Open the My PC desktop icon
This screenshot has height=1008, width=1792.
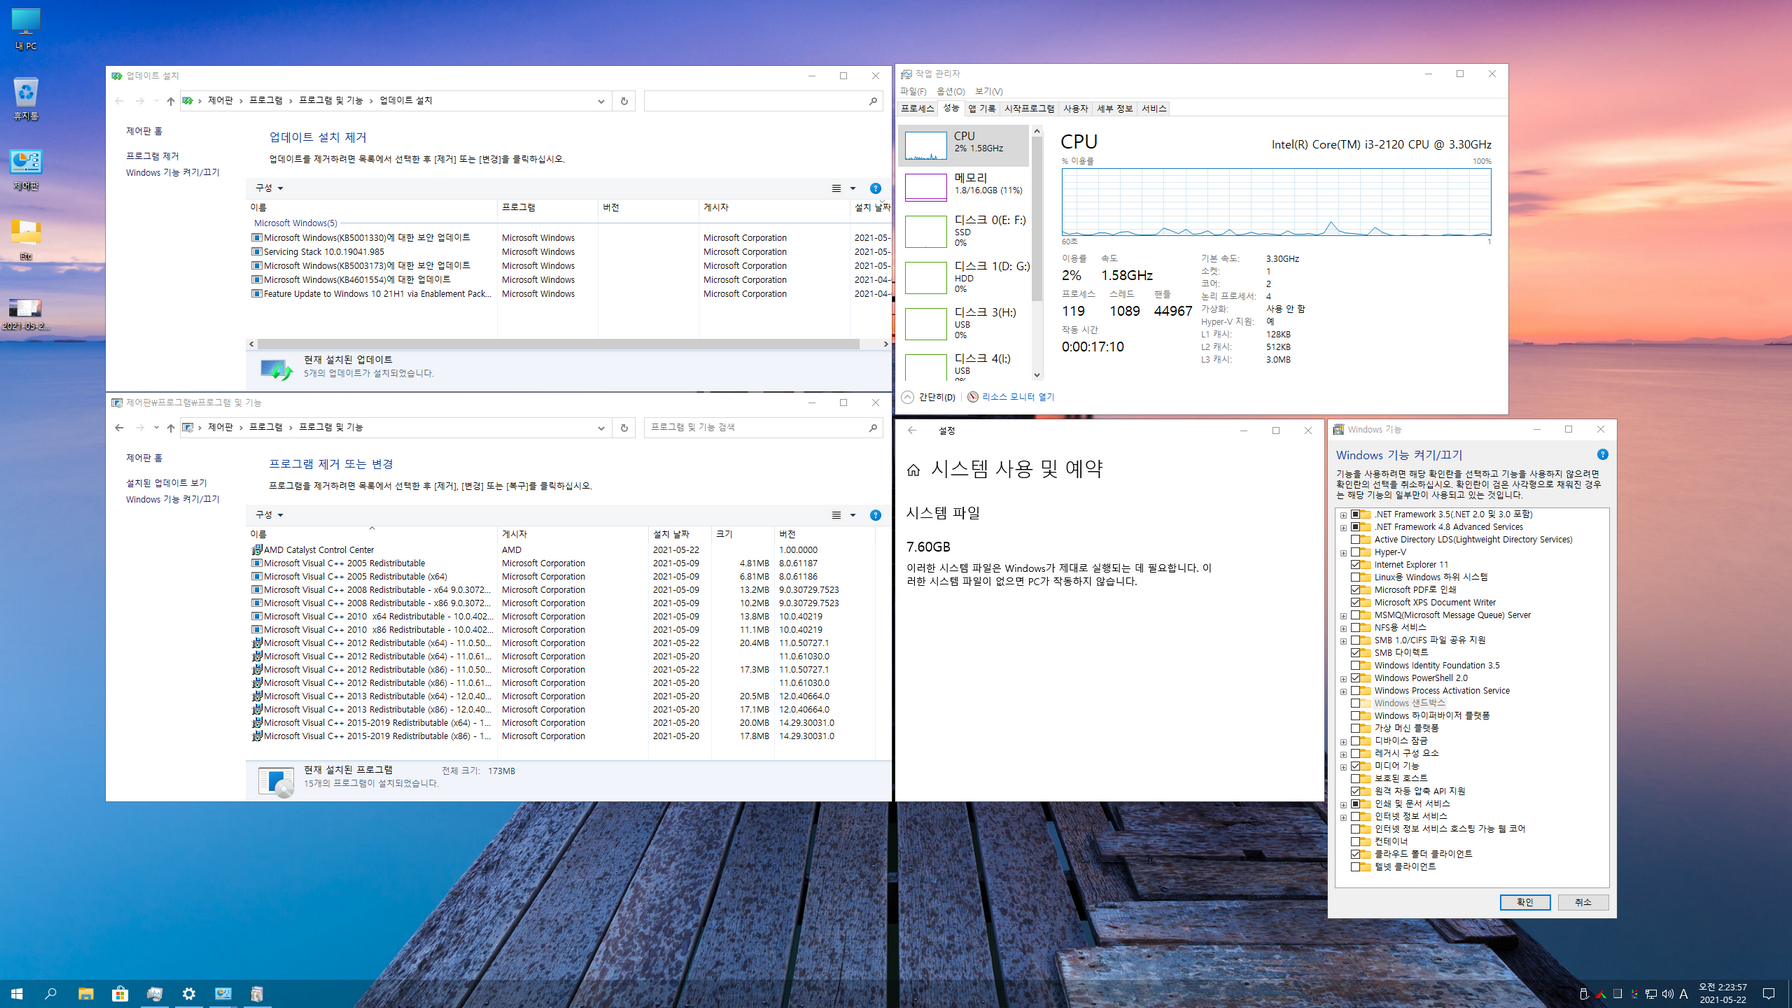point(25,28)
